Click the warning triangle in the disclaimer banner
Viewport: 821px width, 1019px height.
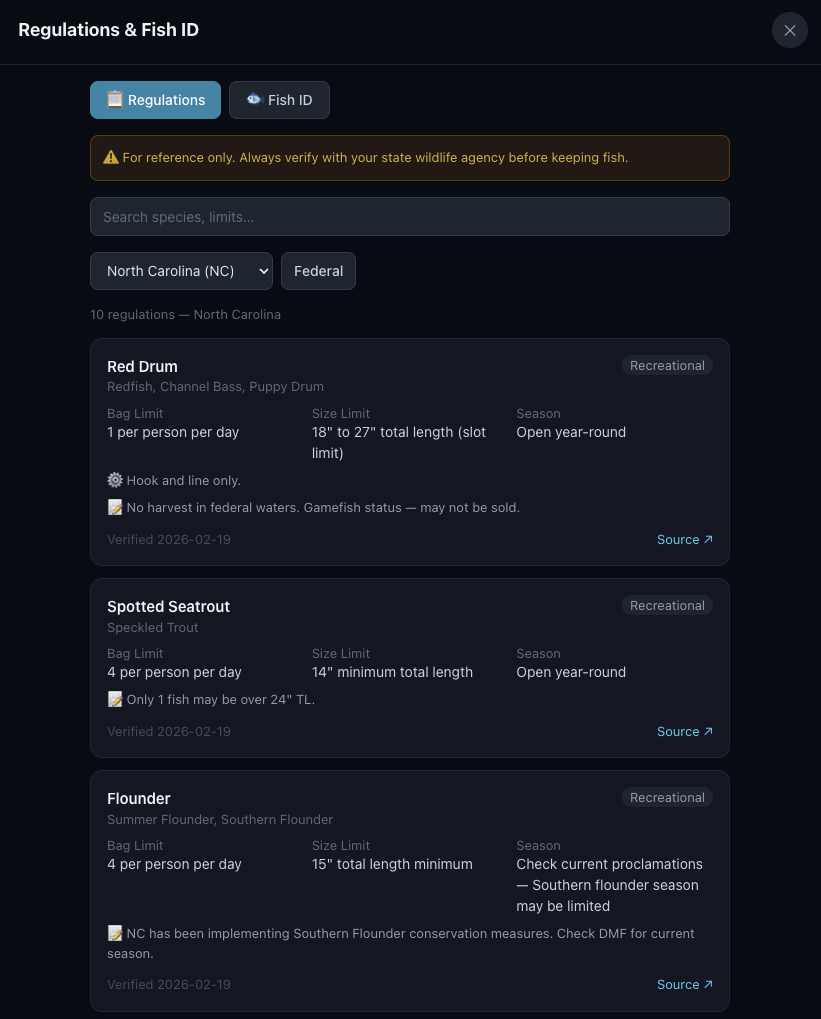point(112,157)
